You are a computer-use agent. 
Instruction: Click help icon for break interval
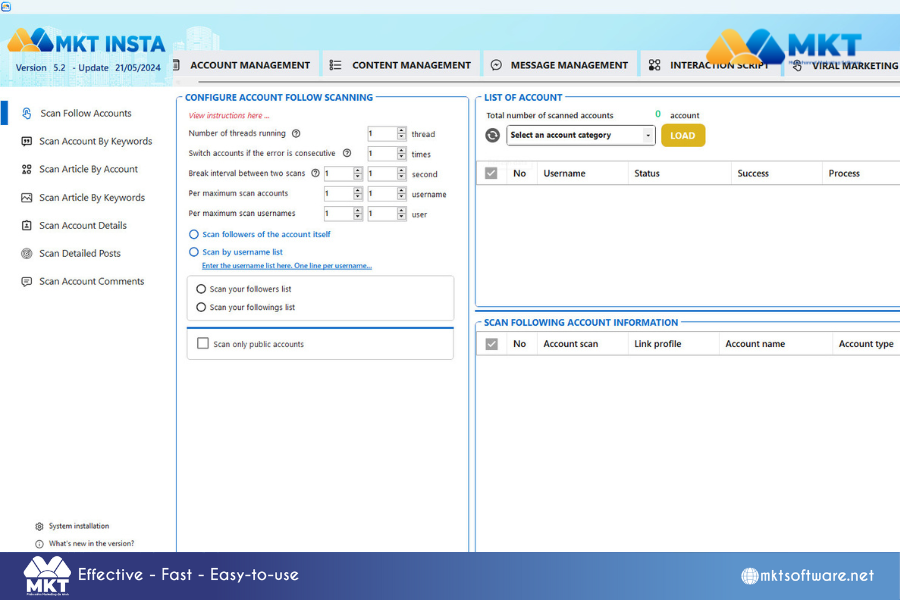(315, 173)
